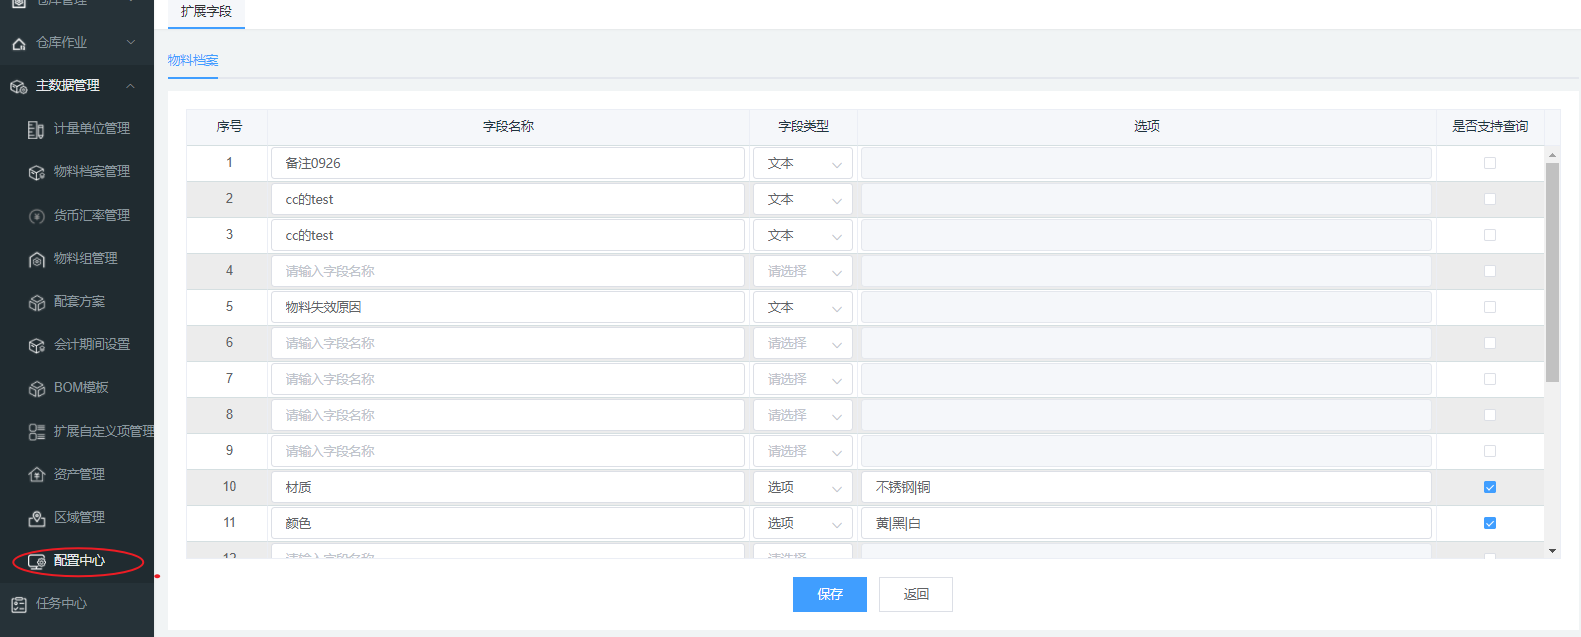The image size is (1581, 637).
Task: Collapse the 主数据管理 menu section
Action: [130, 86]
